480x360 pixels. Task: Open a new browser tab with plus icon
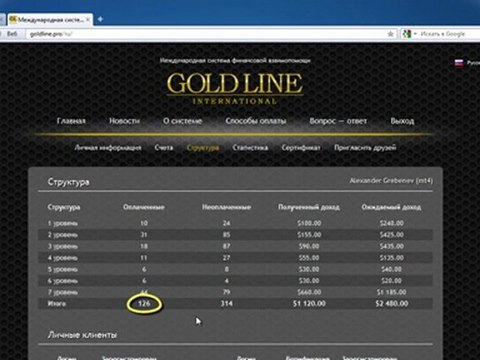point(100,20)
